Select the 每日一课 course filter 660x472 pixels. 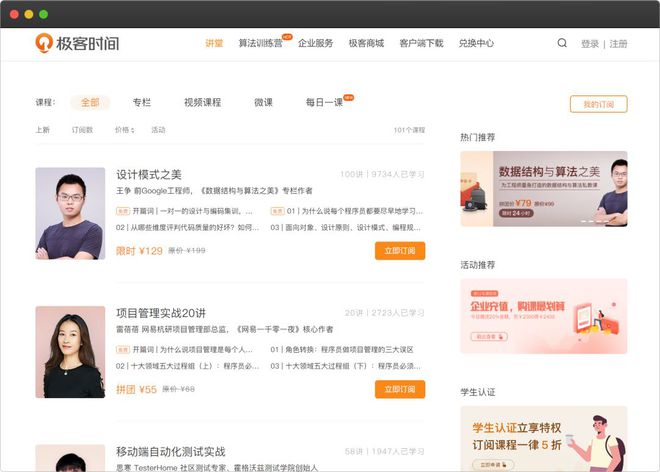click(x=324, y=102)
